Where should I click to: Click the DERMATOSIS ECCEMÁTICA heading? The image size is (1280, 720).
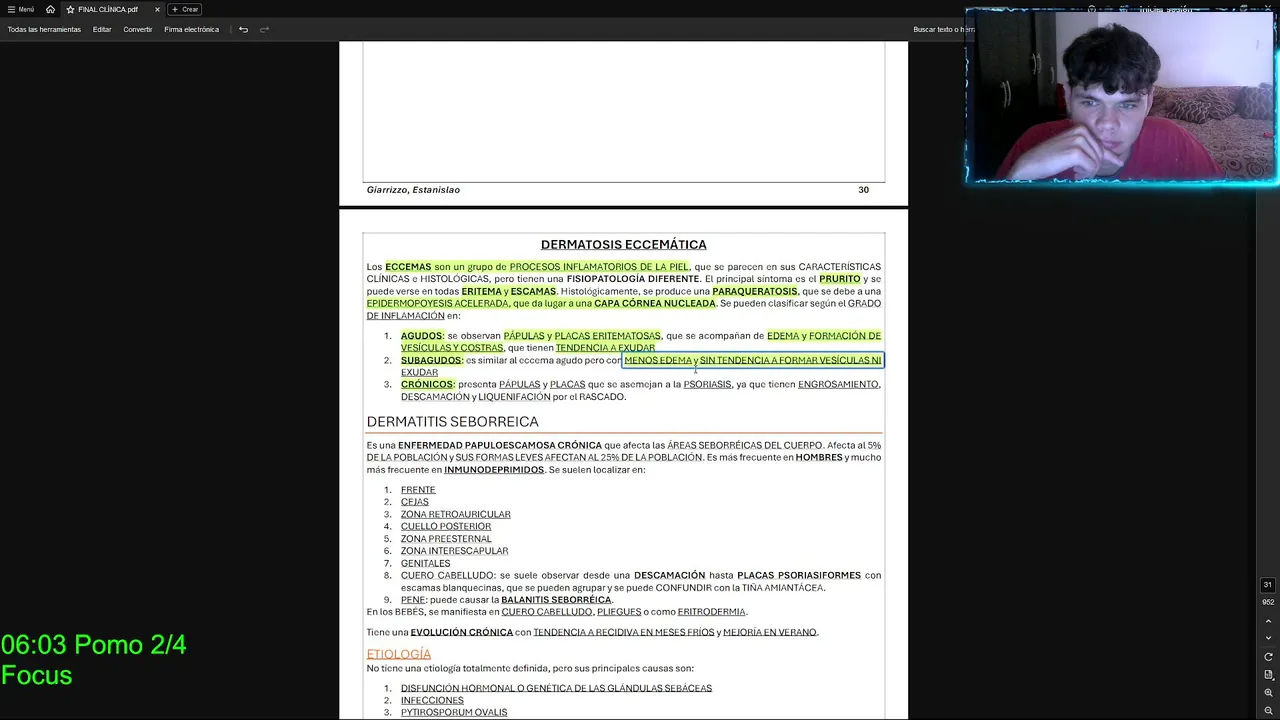click(x=623, y=244)
